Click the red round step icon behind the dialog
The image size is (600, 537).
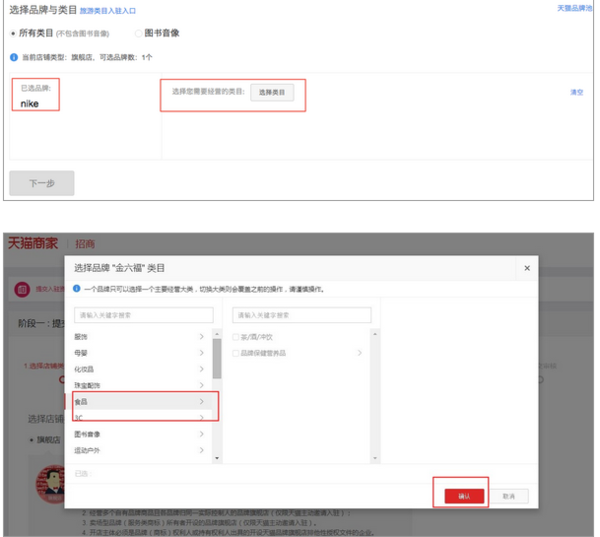[22, 289]
